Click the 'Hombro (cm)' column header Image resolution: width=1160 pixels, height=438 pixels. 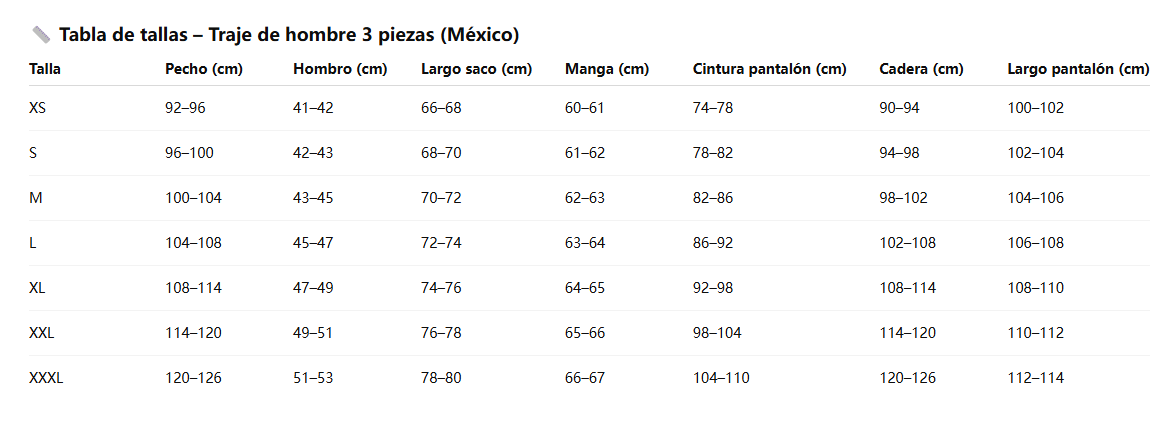[339, 69]
